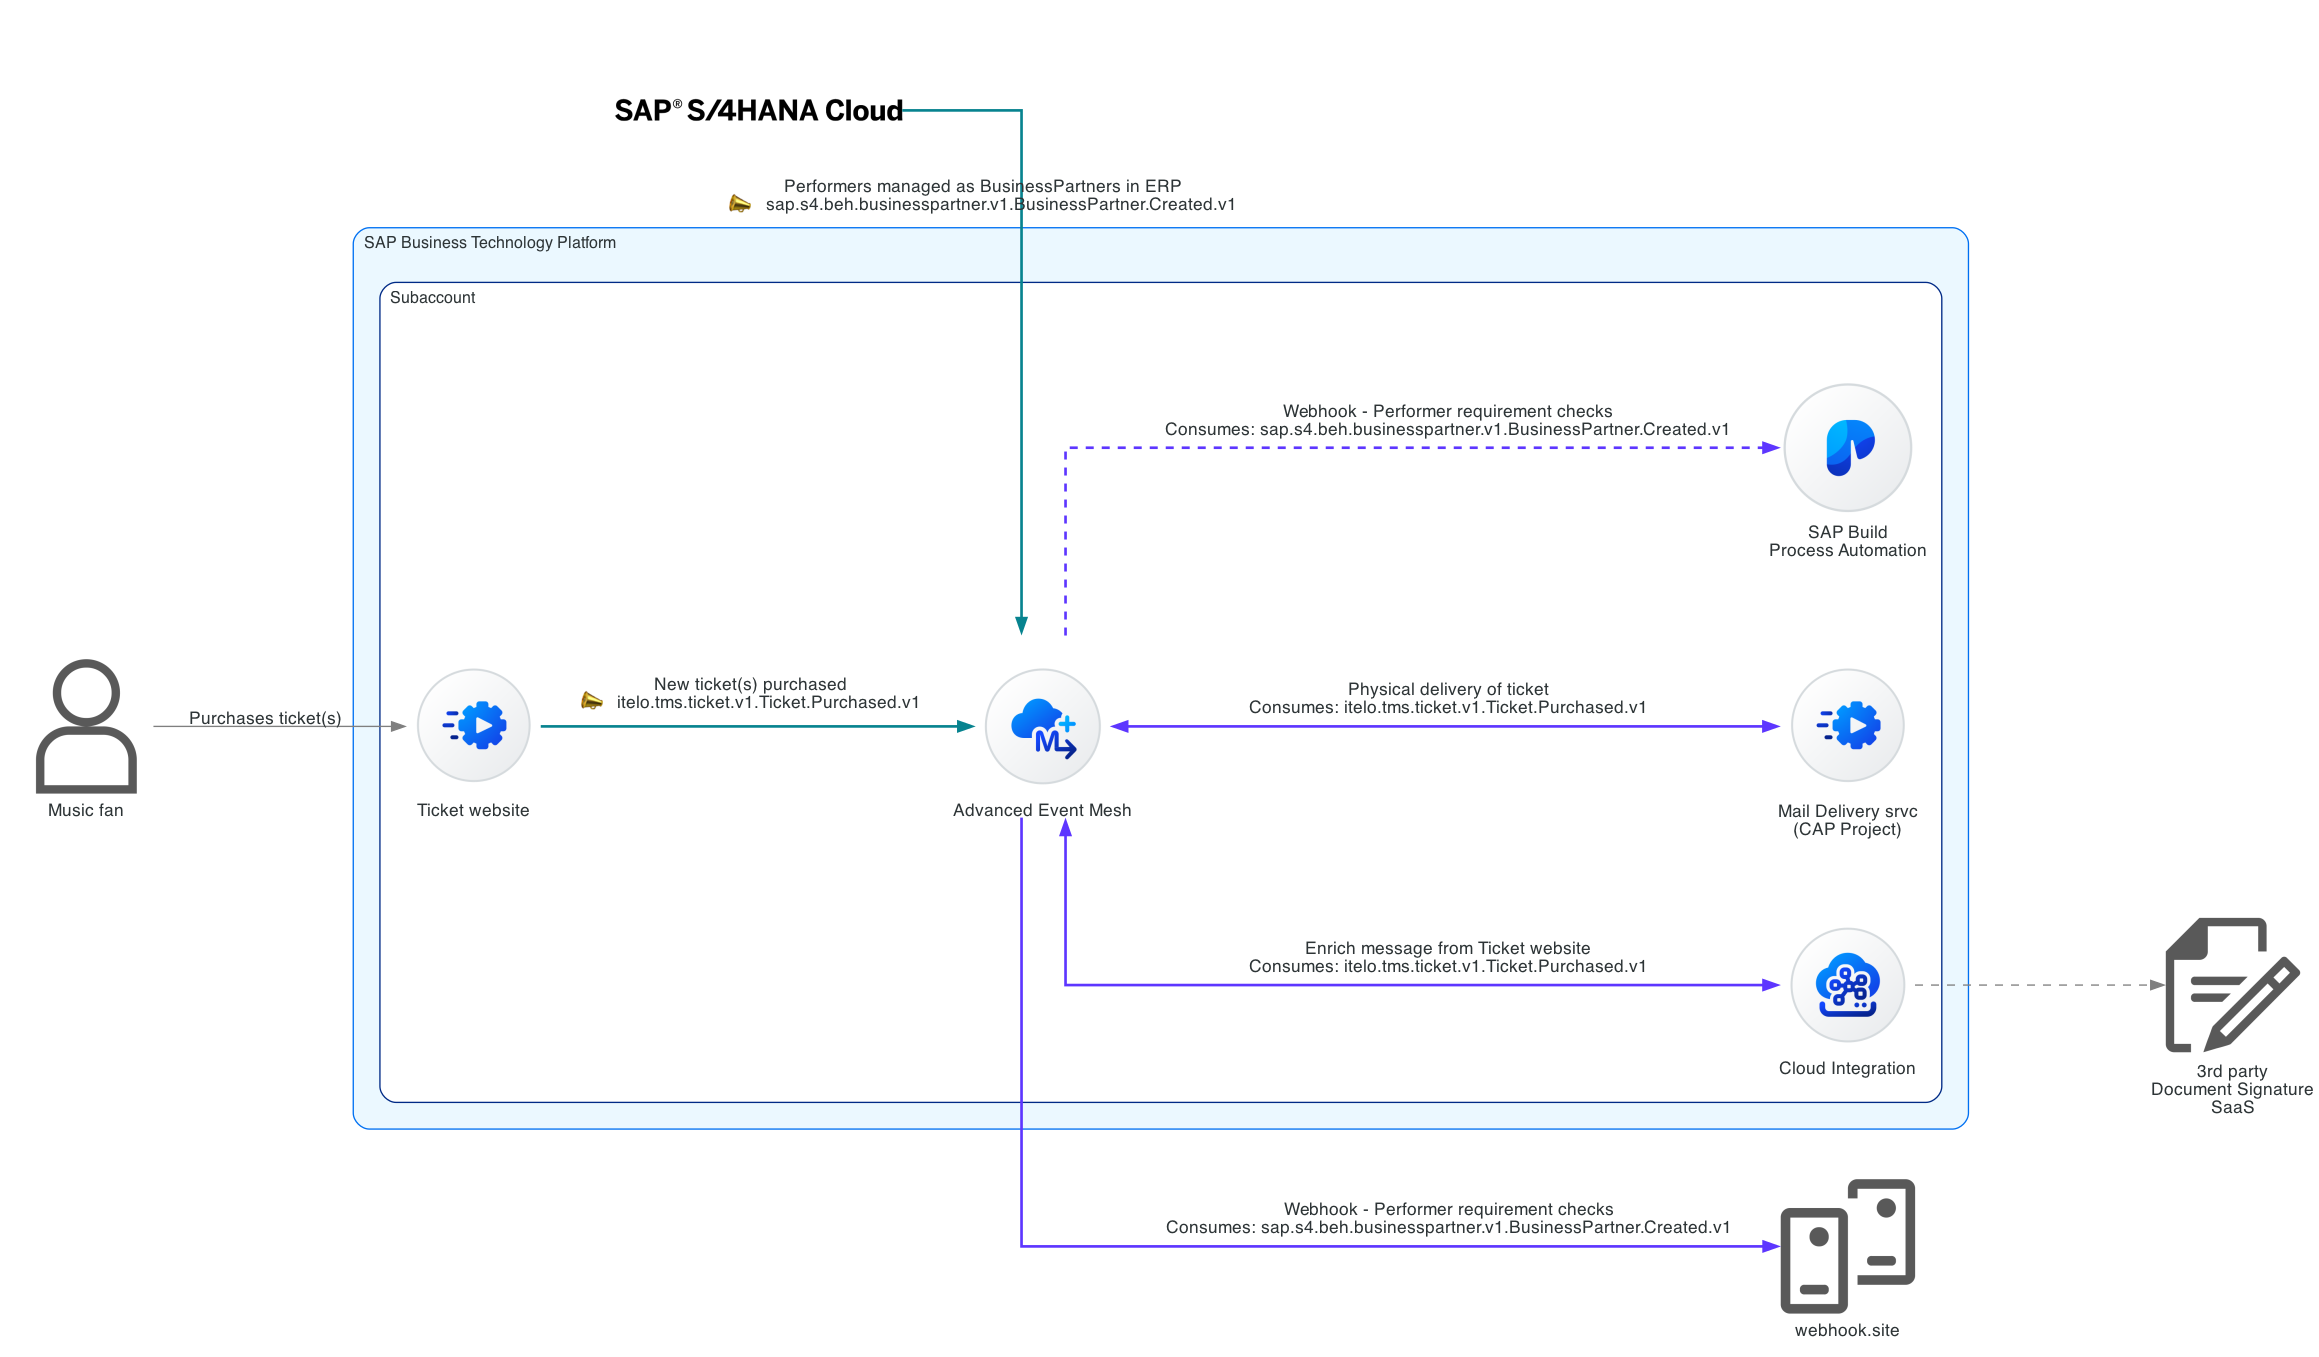Select the 'SAP Business Technology Platform' label
This screenshot has height=1357, width=2319.
coord(490,243)
